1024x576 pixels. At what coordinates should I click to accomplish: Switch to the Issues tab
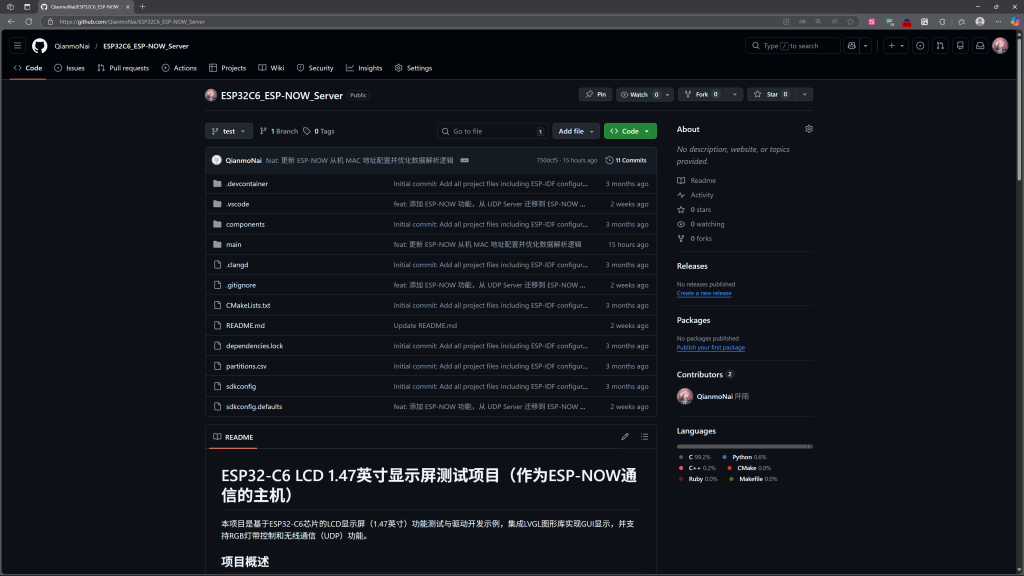(69, 68)
